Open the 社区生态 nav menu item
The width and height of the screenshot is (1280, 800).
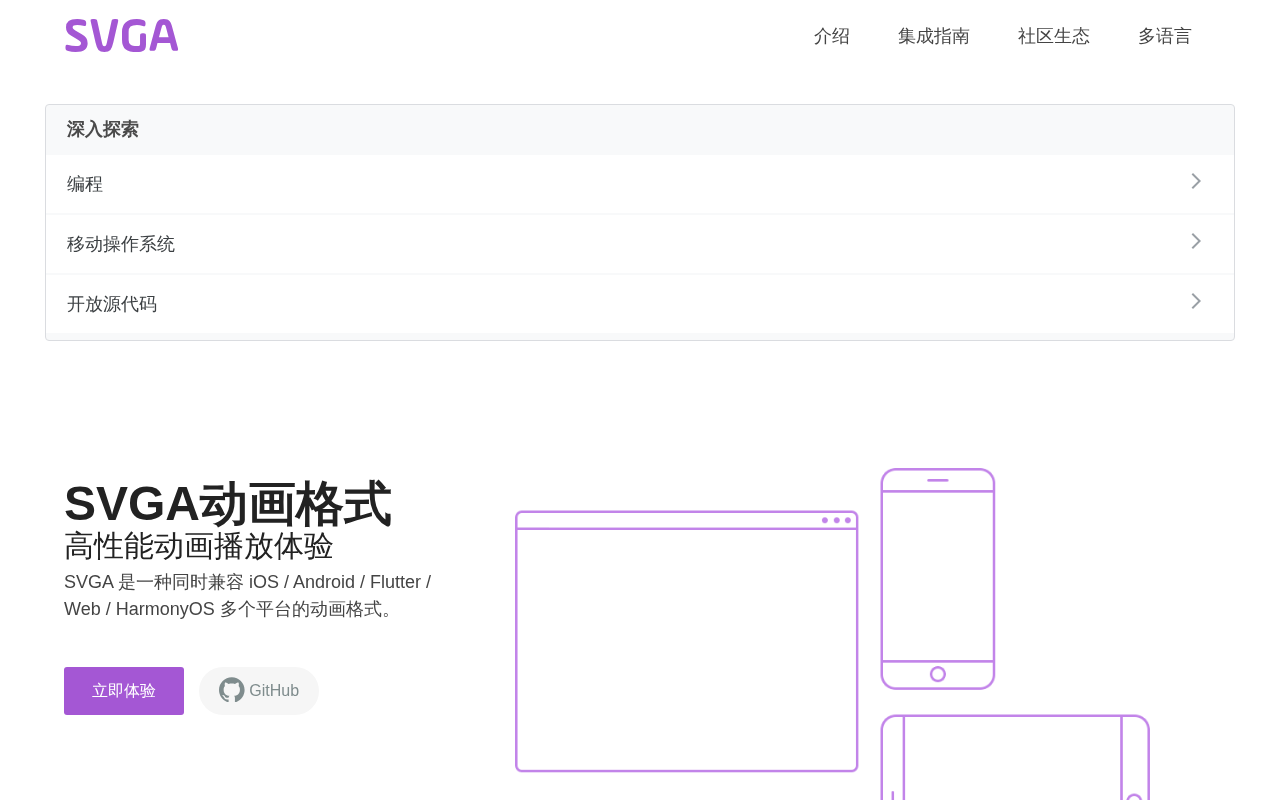click(x=1054, y=36)
